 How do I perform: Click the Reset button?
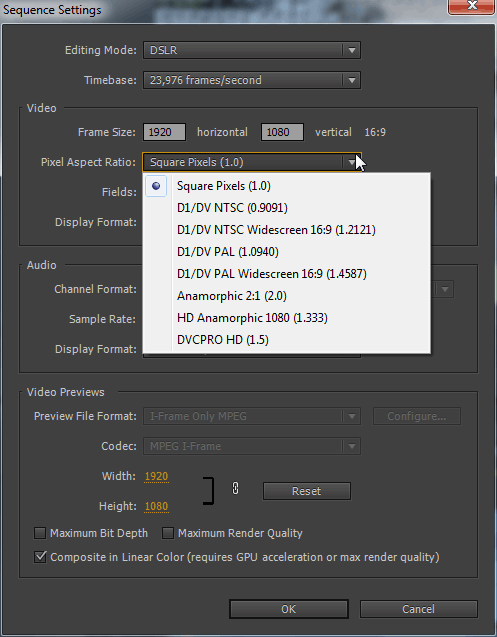tap(307, 491)
